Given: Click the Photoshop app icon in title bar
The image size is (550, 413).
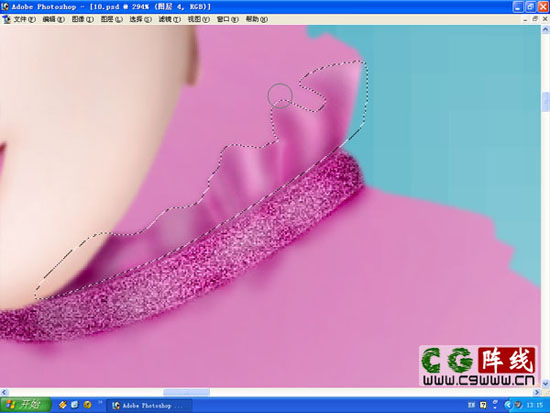Looking at the screenshot, I should point(5,6).
